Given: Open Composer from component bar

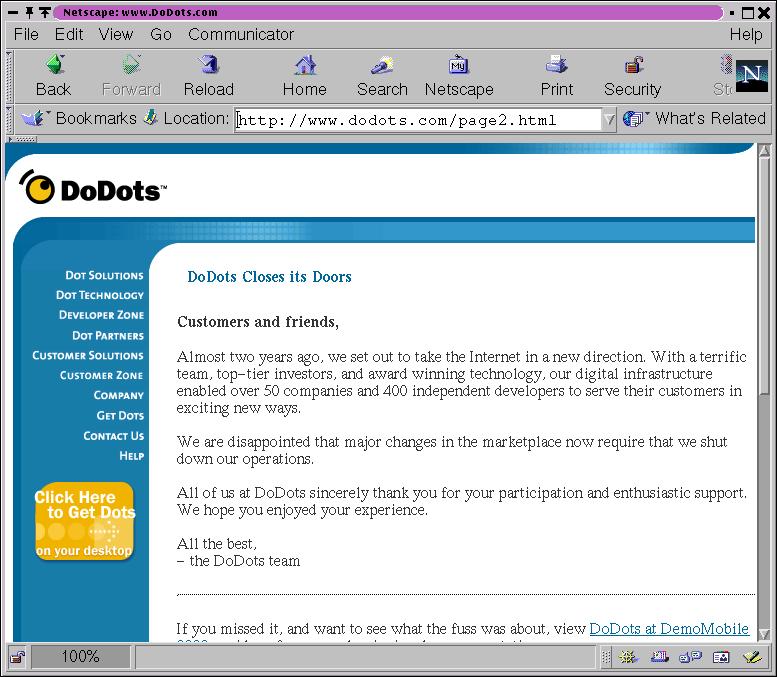Looking at the screenshot, I should click(x=752, y=658).
